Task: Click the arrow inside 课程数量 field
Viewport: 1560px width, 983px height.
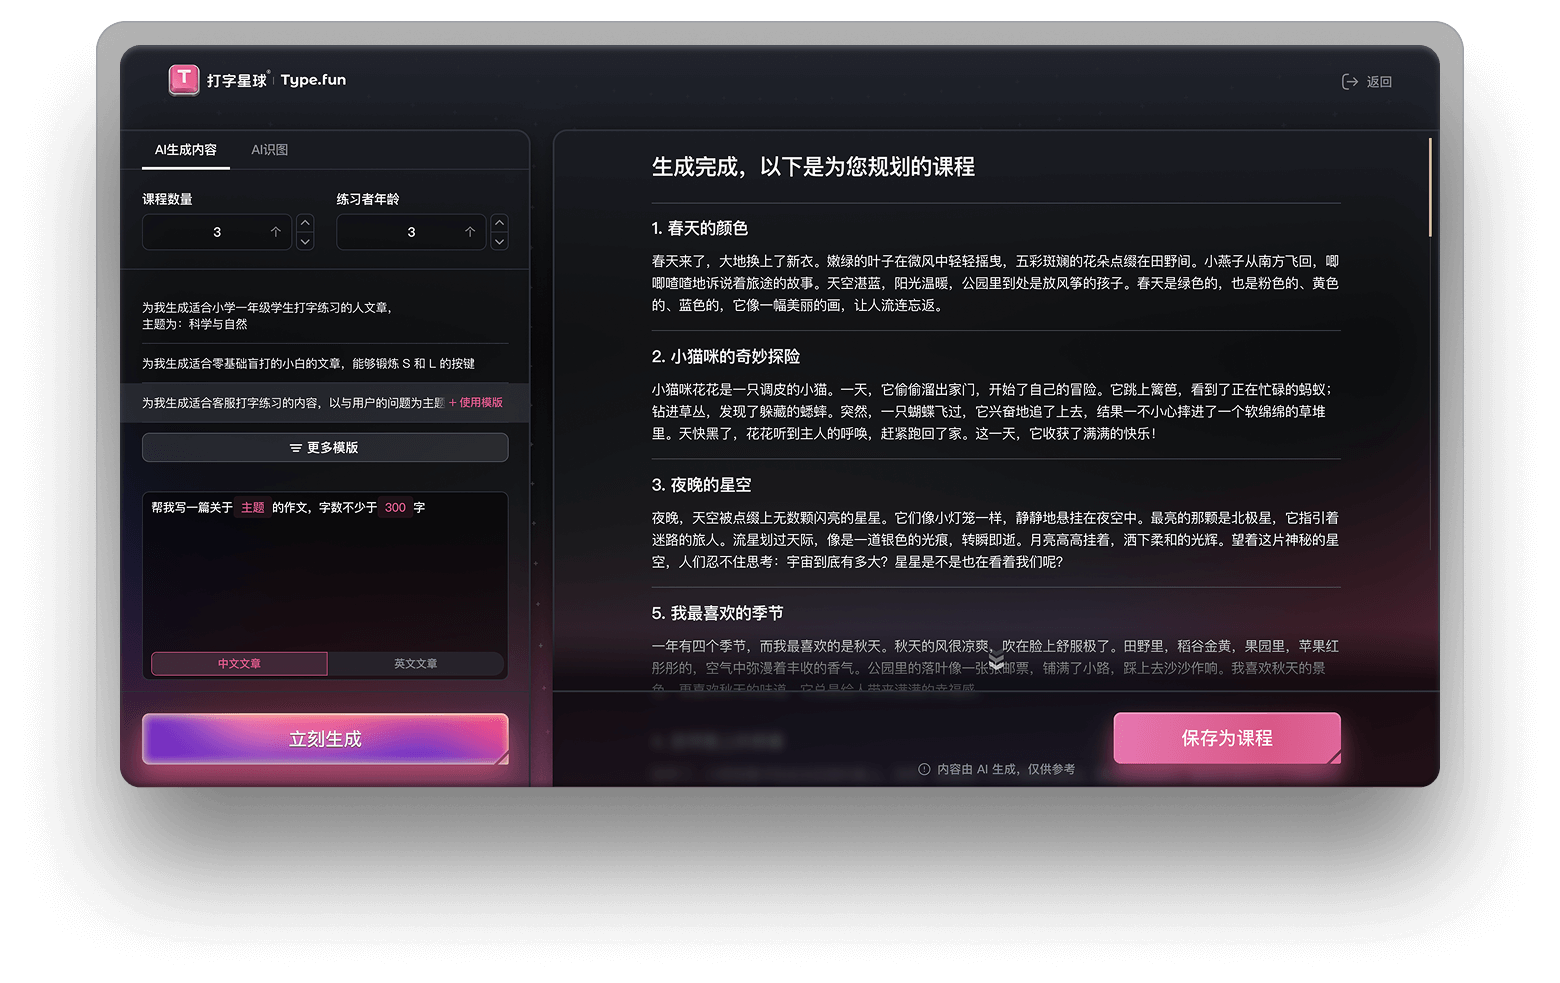Action: click(x=276, y=232)
